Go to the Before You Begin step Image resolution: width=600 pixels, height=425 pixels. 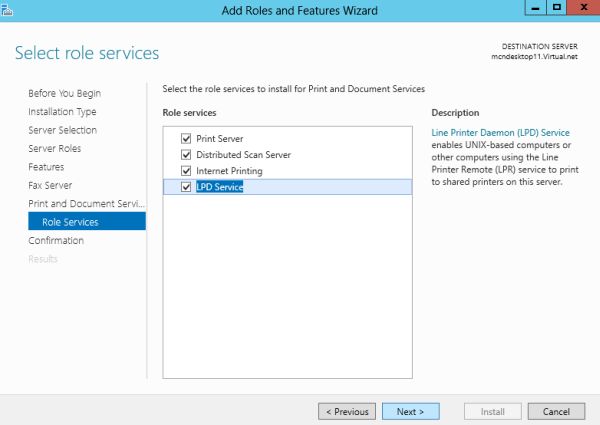pos(64,93)
